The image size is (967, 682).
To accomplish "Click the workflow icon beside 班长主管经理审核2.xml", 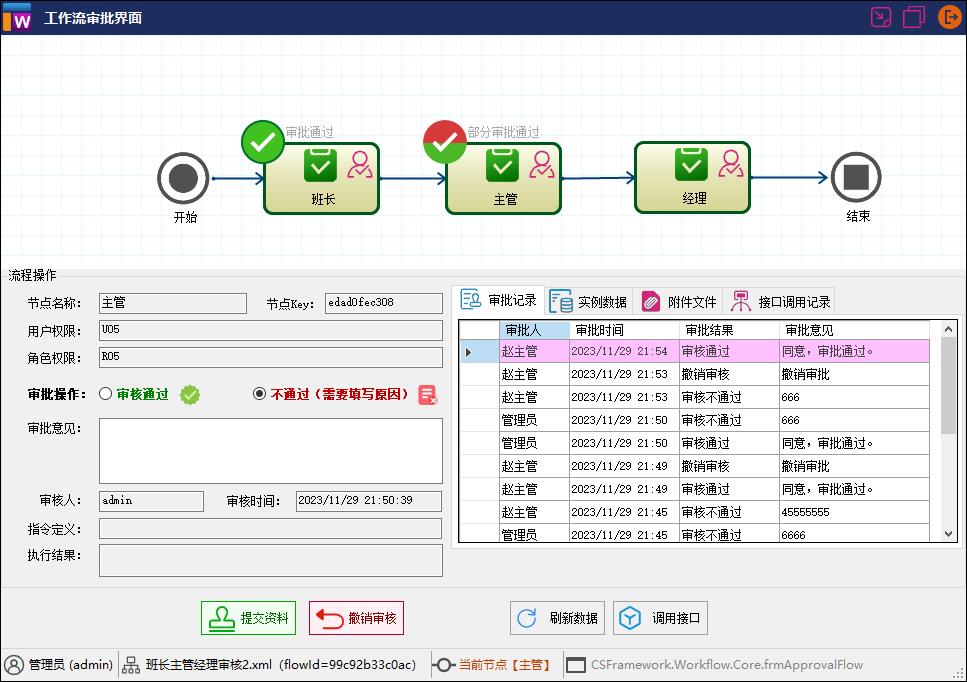I will click(x=129, y=663).
